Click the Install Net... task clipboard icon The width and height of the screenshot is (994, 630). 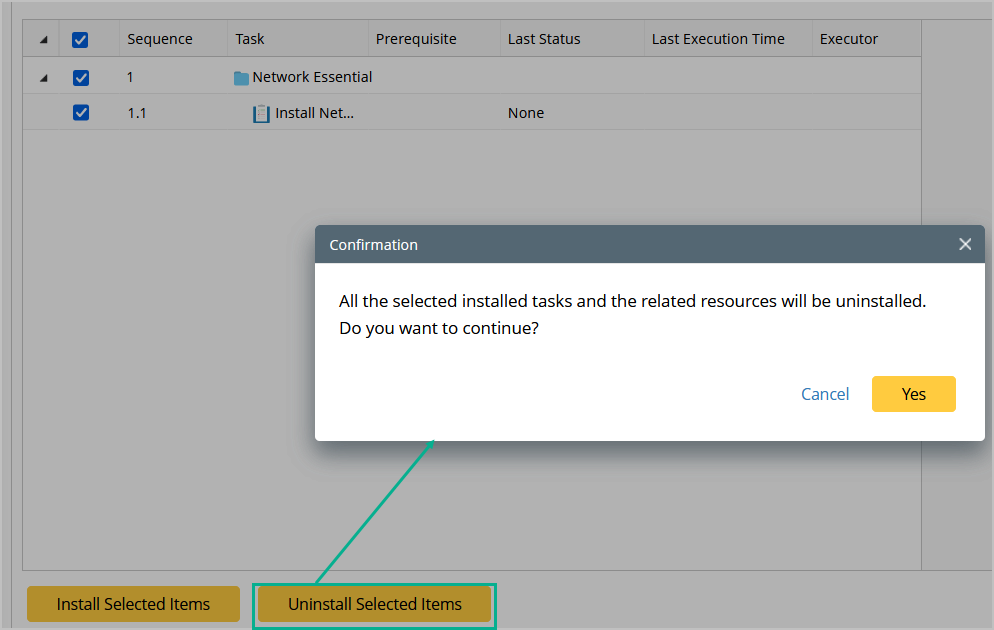tap(262, 114)
